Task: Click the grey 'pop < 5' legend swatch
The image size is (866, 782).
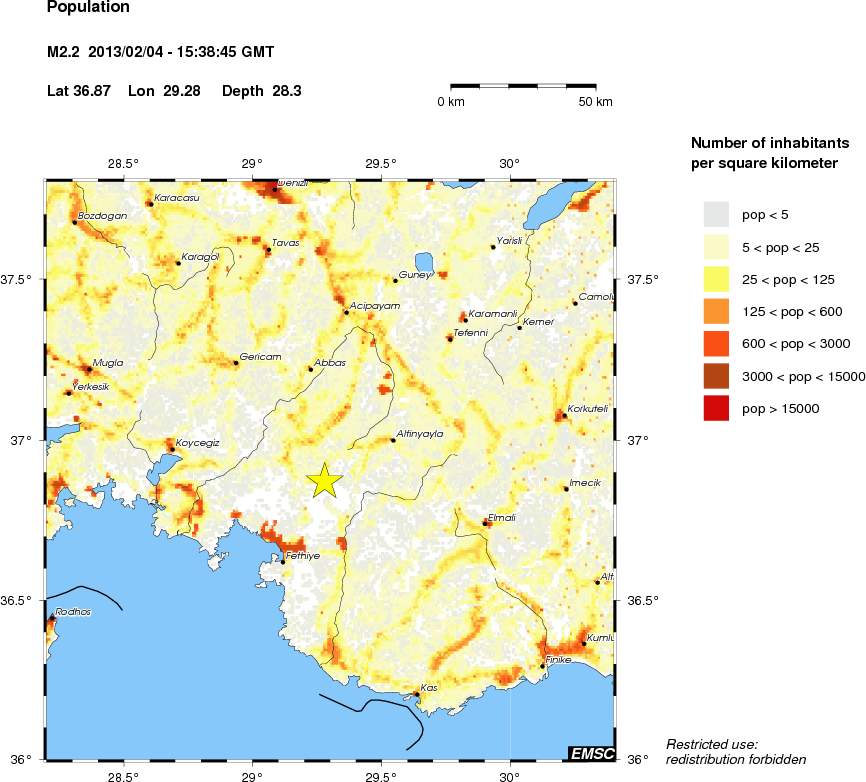Action: [717, 214]
